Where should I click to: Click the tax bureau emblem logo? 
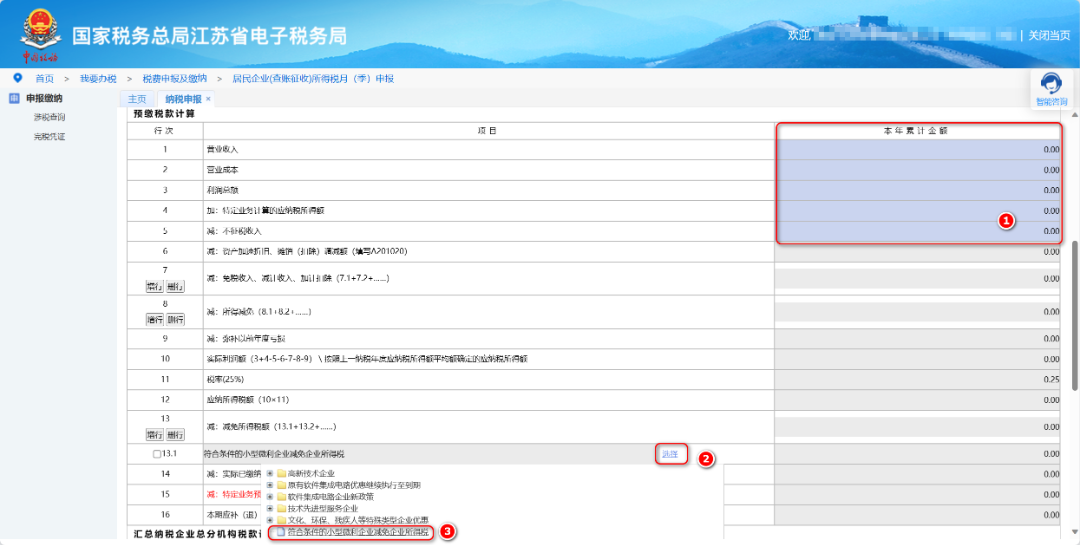41,34
